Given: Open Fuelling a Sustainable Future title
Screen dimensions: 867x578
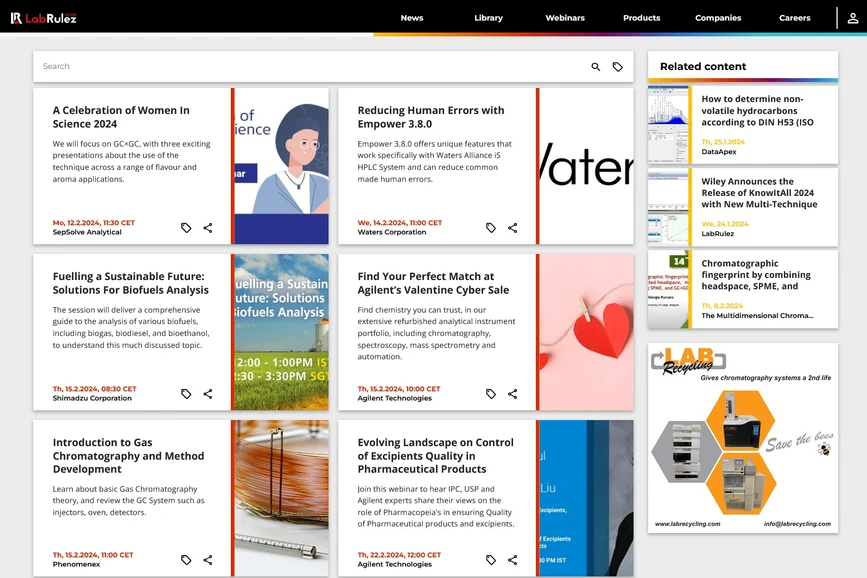Looking at the screenshot, I should tap(130, 283).
